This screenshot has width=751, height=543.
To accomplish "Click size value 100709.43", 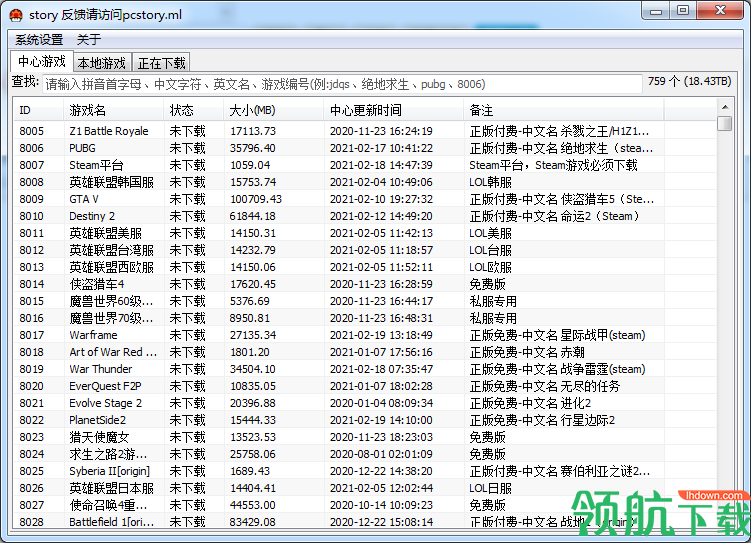I will pos(256,199).
